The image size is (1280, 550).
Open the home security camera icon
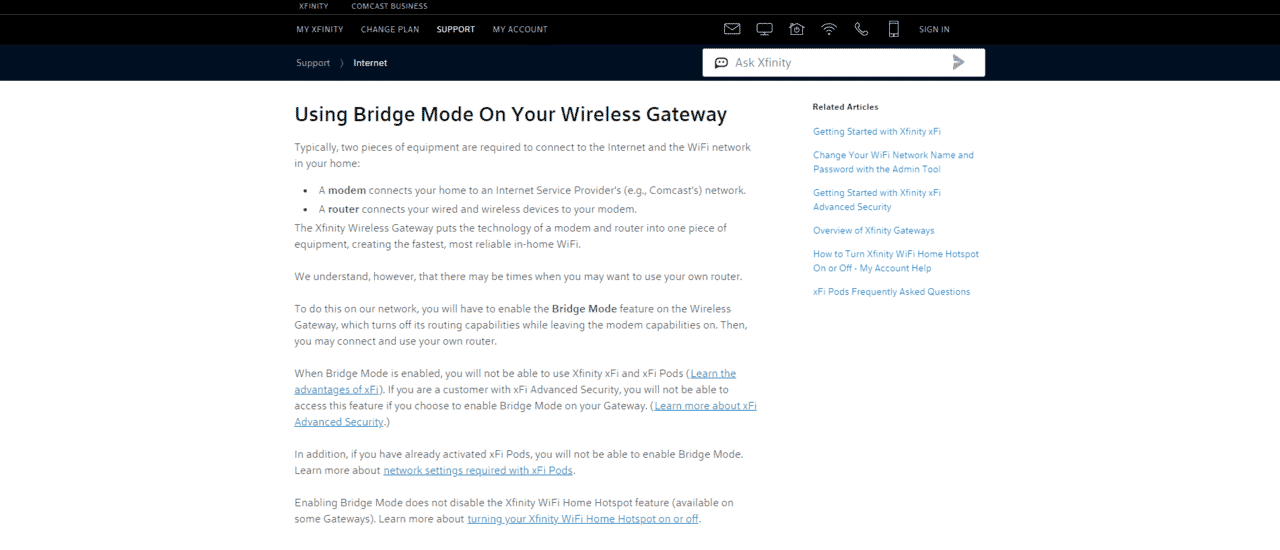click(796, 29)
